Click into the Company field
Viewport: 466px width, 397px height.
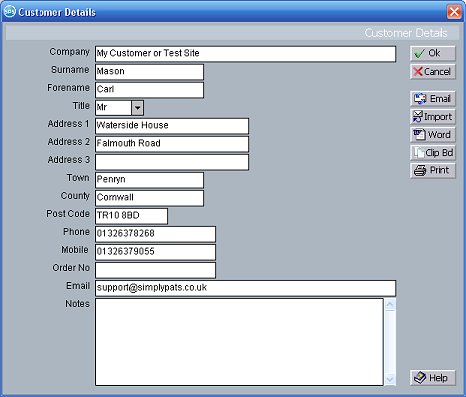(246, 54)
